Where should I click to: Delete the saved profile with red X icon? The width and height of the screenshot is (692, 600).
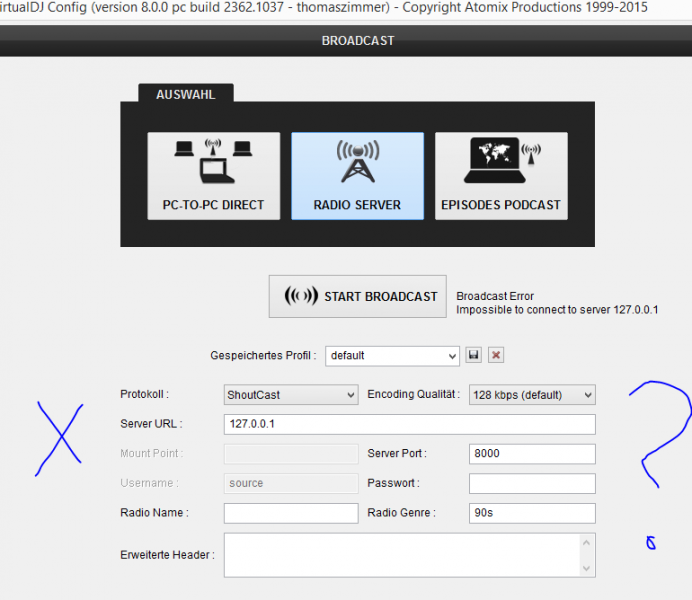click(496, 355)
